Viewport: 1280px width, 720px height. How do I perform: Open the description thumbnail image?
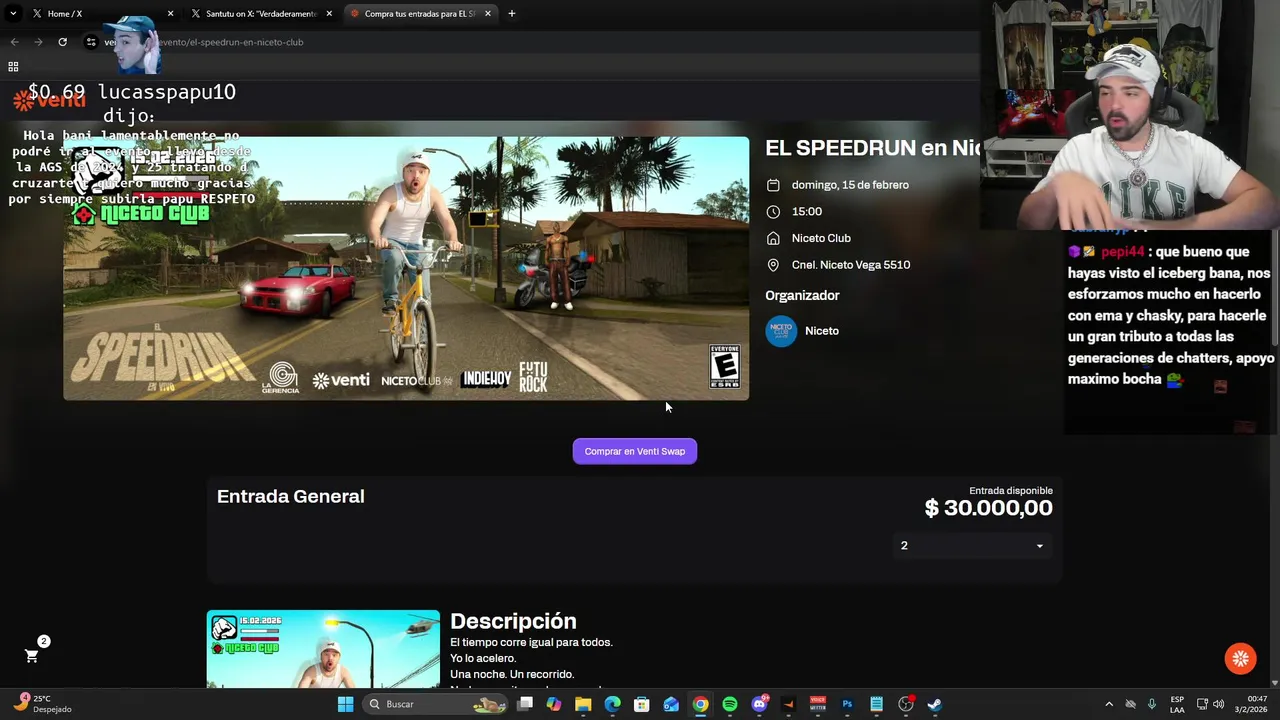click(323, 649)
